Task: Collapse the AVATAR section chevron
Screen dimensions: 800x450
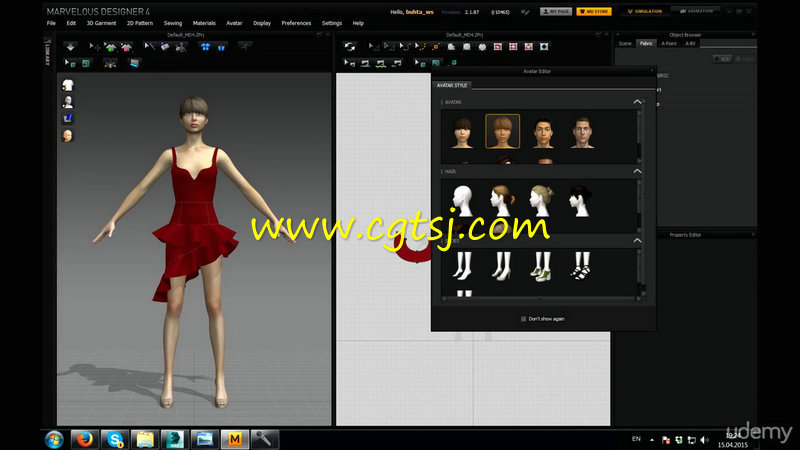Action: tap(637, 102)
